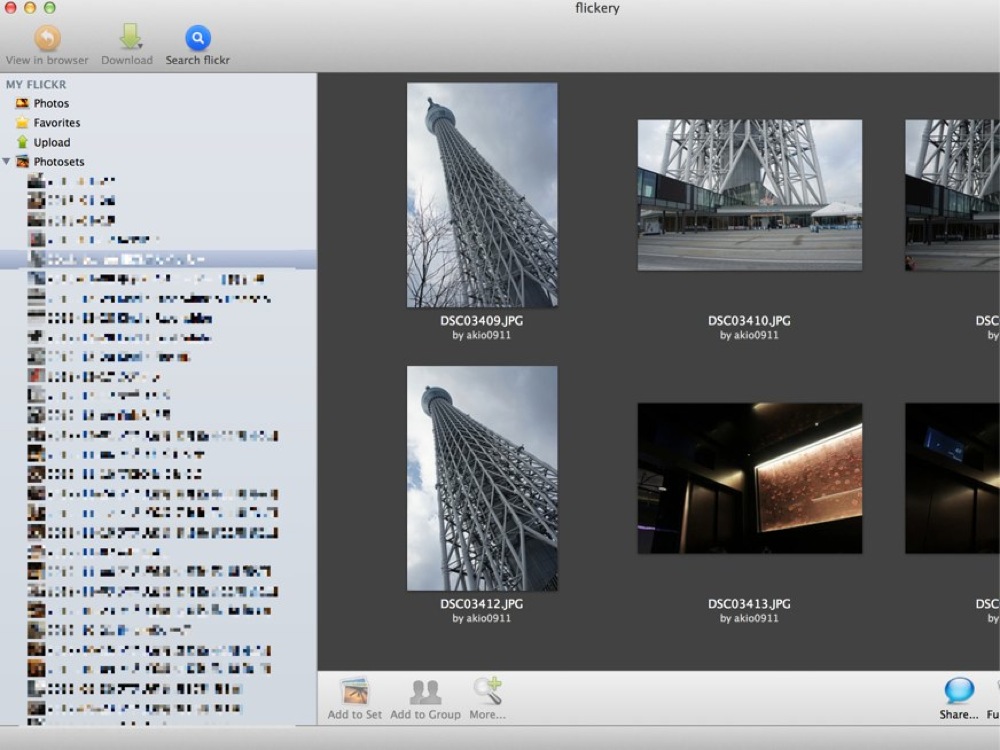
Task: Click the Add to Group people icon
Action: pos(425,691)
